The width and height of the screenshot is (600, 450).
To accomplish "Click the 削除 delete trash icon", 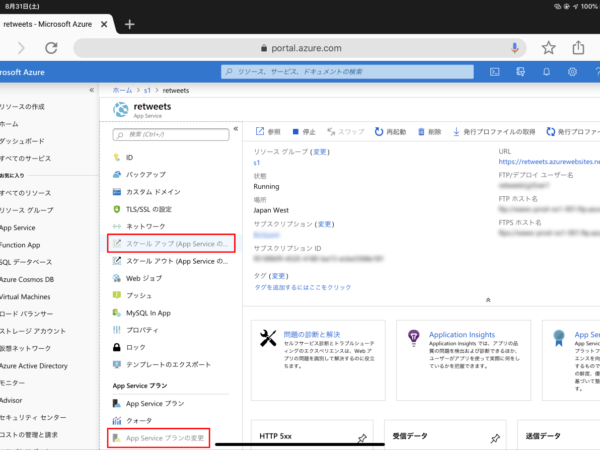I will [421, 132].
